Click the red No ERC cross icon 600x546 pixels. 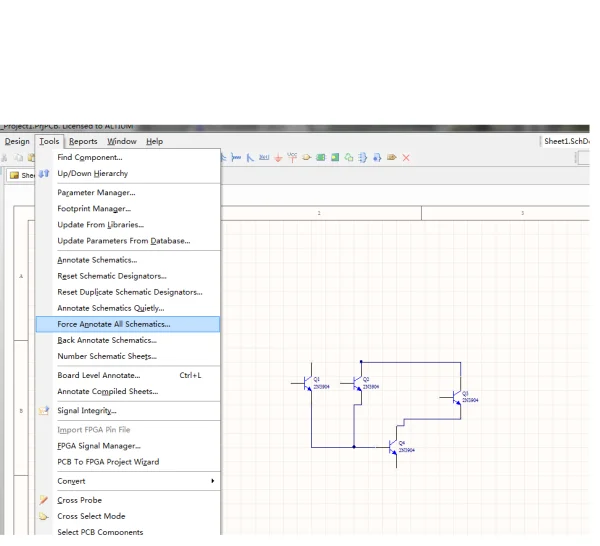pos(406,158)
